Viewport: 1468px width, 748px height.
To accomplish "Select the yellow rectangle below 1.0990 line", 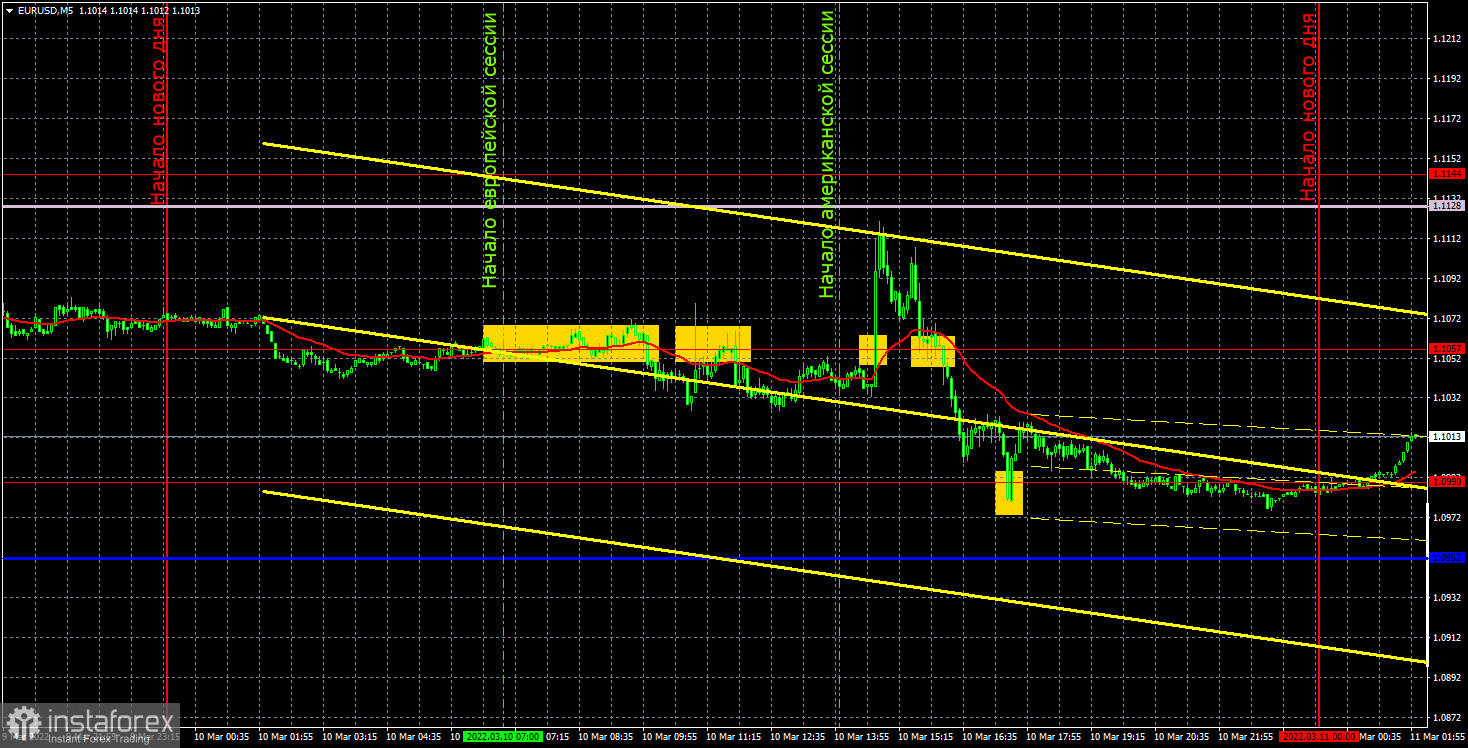I will tap(1009, 493).
